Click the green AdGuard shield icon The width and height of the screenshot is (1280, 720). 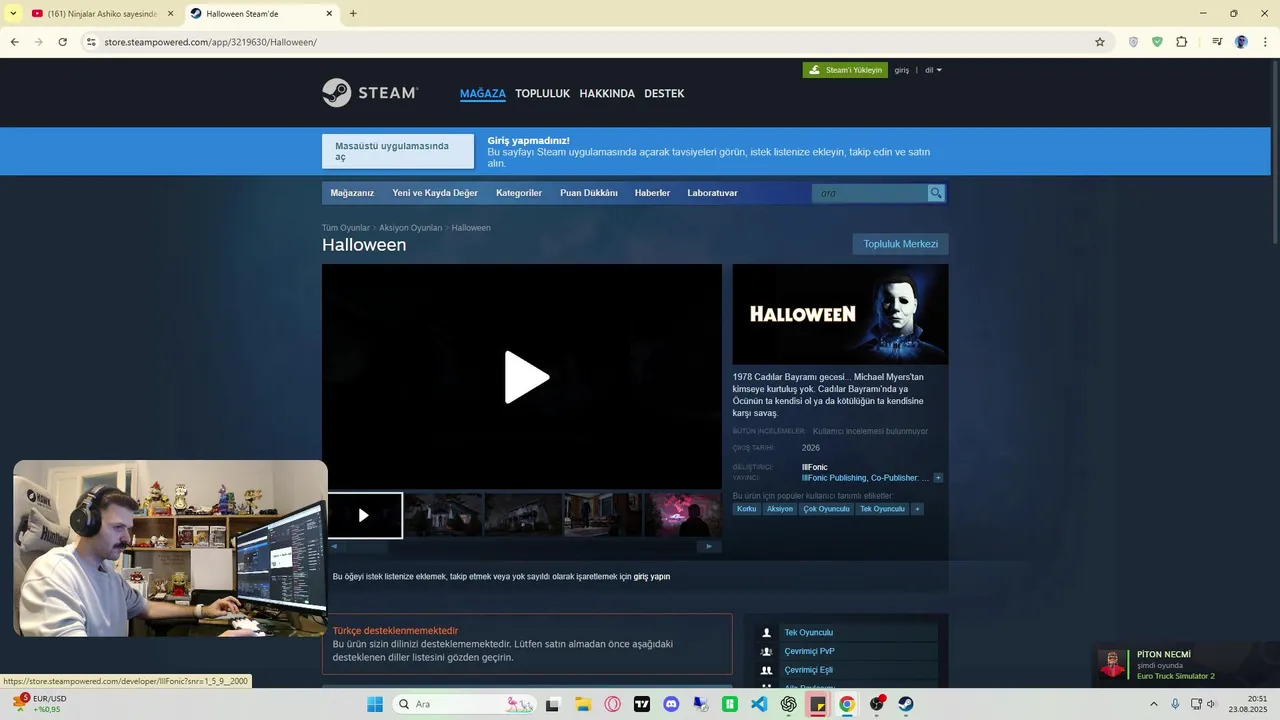[x=1157, y=42]
